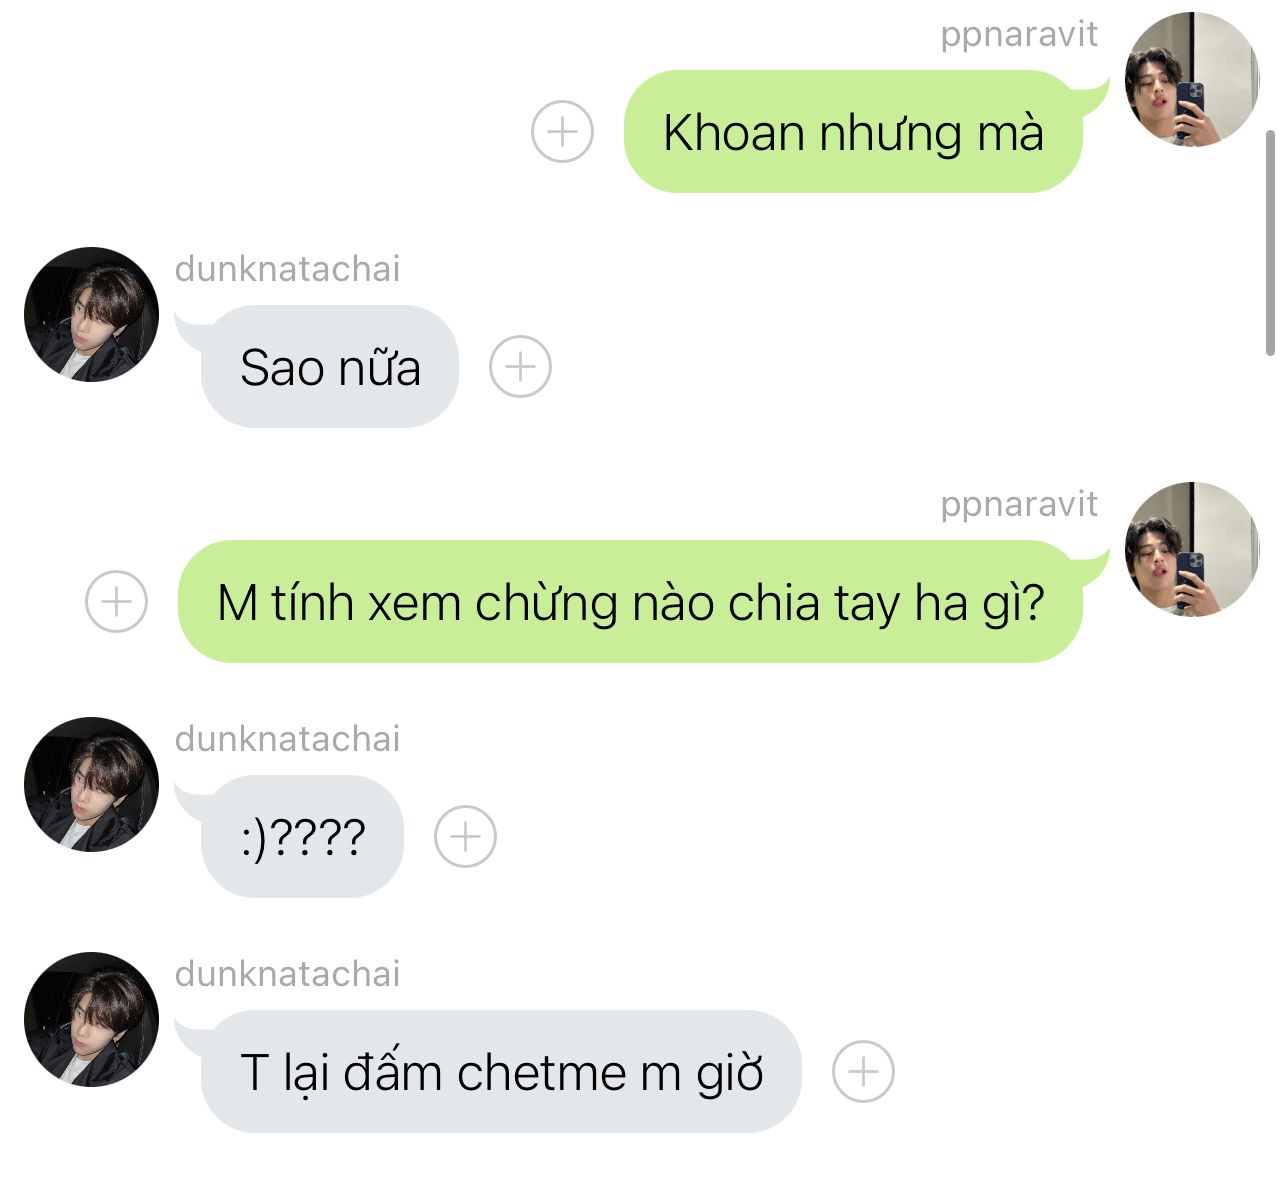The height and width of the screenshot is (1181, 1284).
Task: Tap plus icon beside "Khoan nhưng mà"
Action: (x=562, y=131)
